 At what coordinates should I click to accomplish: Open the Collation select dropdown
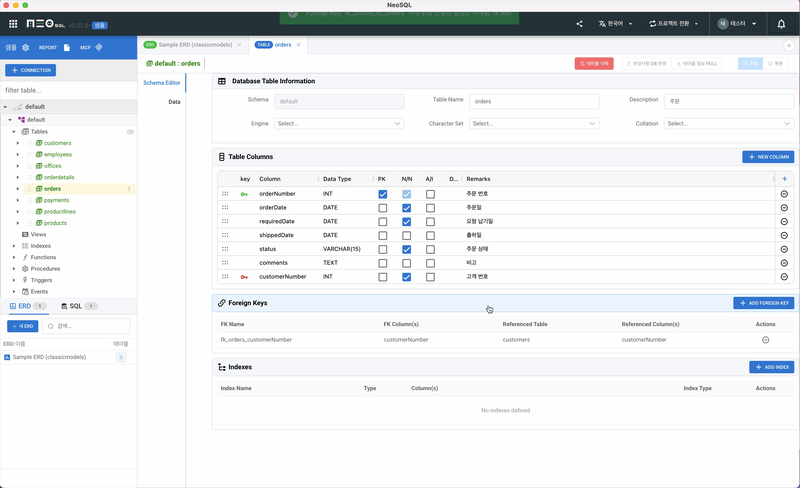729,124
